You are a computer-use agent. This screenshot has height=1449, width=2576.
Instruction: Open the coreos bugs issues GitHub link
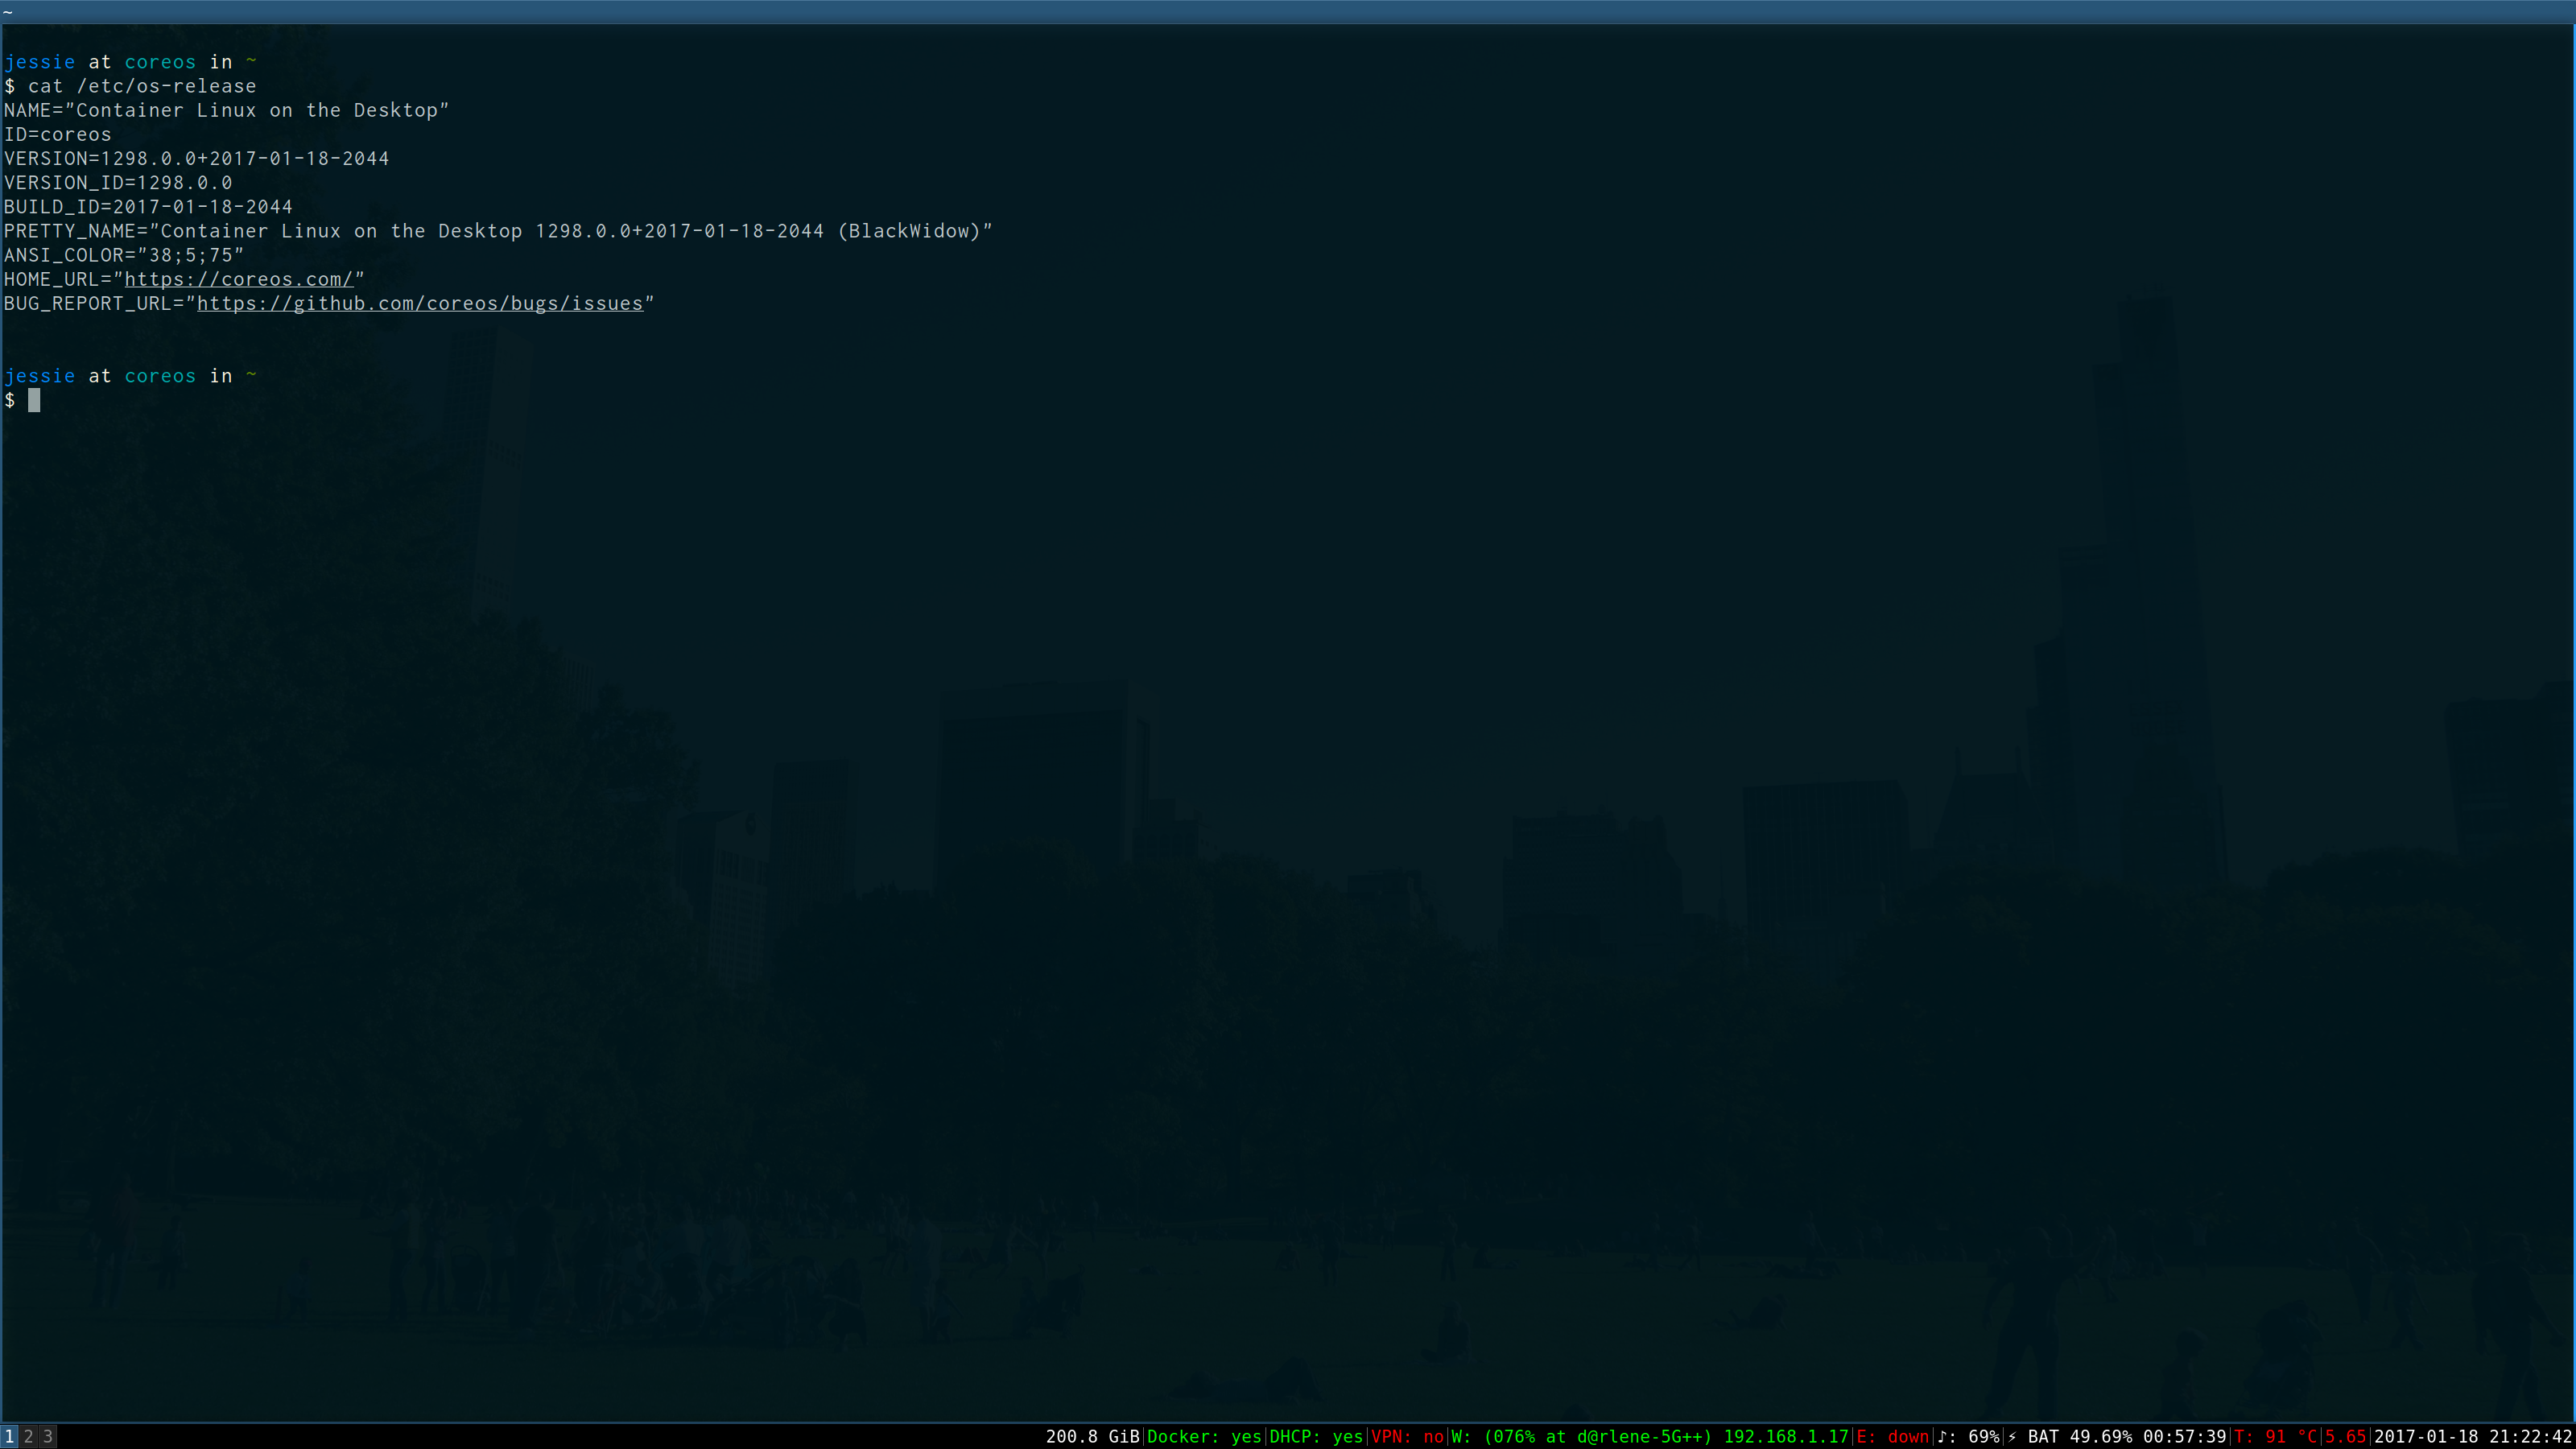[x=420, y=304]
